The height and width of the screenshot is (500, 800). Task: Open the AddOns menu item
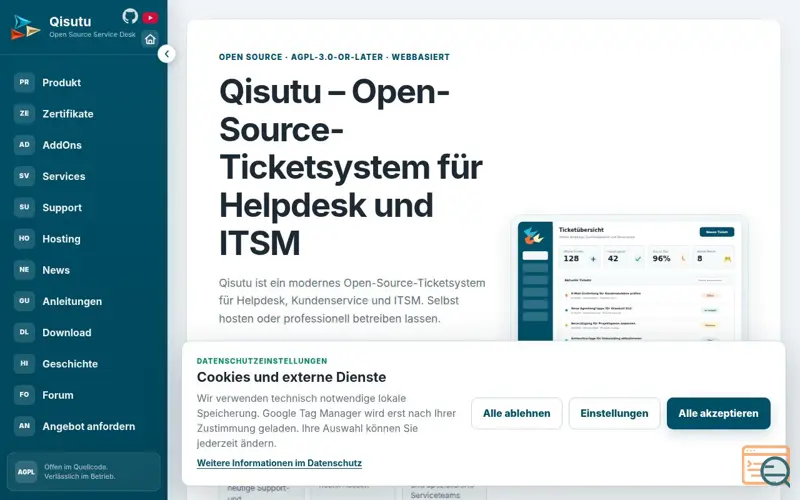point(84,145)
